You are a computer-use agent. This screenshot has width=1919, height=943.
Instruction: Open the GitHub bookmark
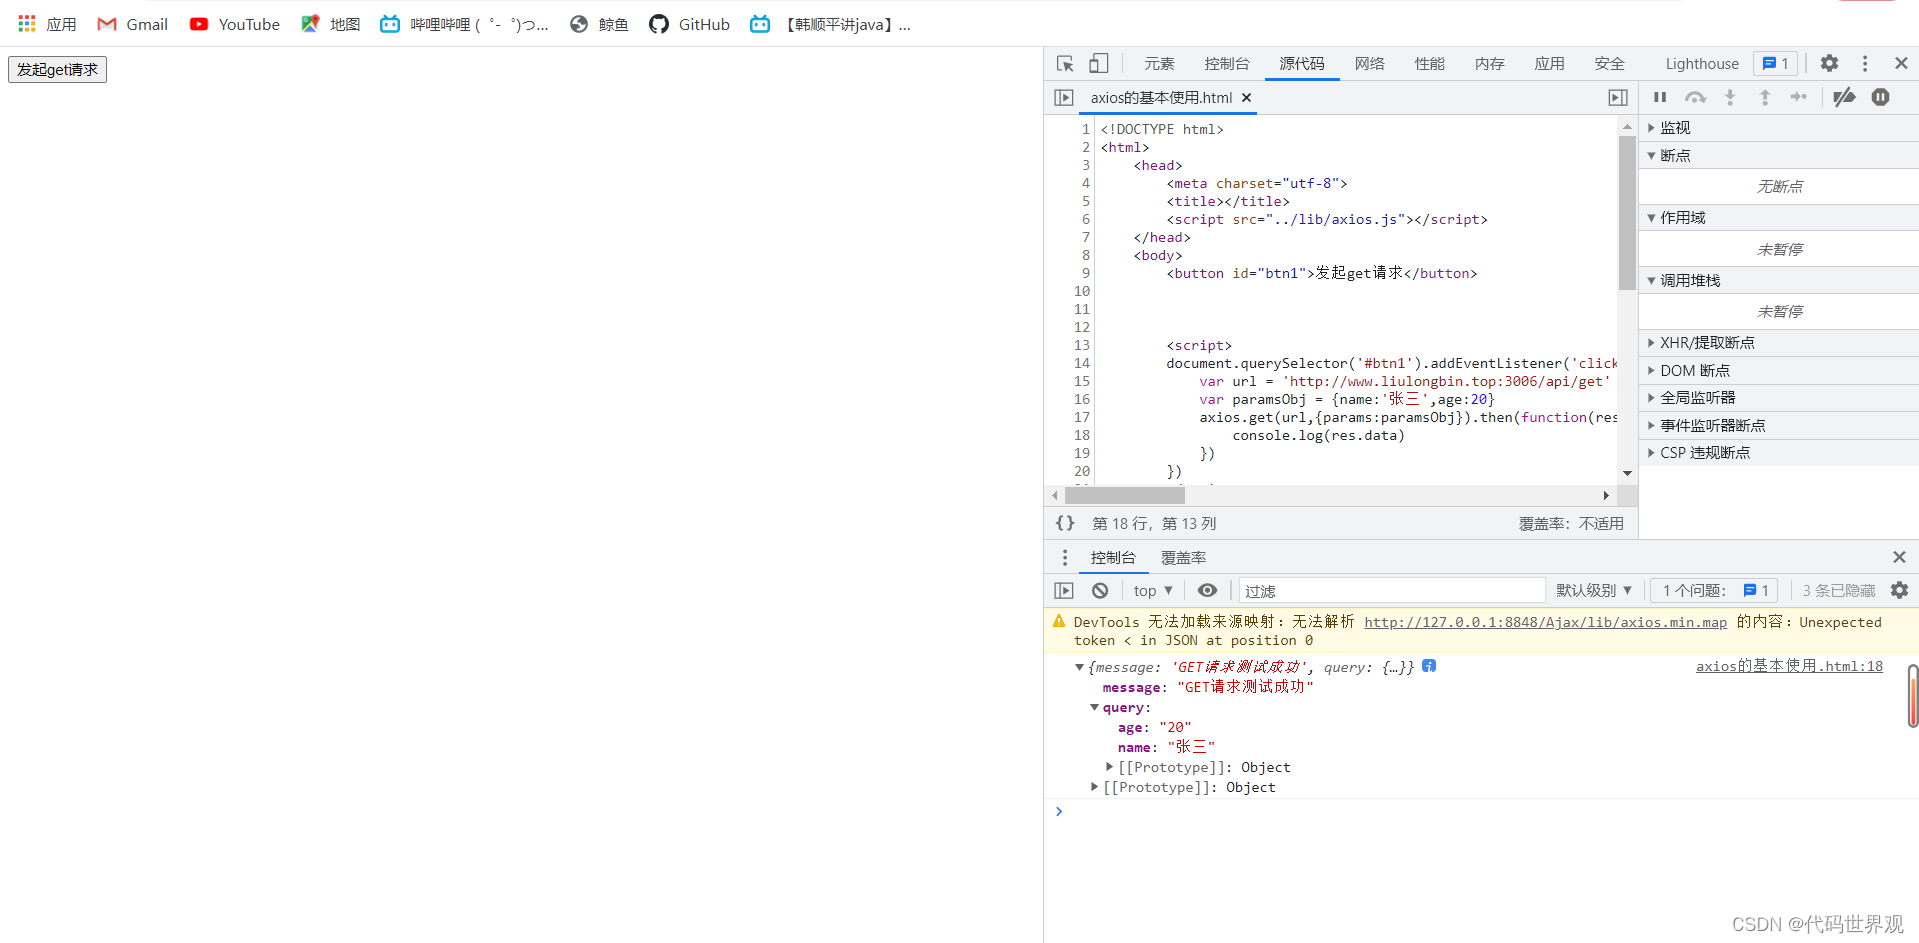pyautogui.click(x=690, y=24)
